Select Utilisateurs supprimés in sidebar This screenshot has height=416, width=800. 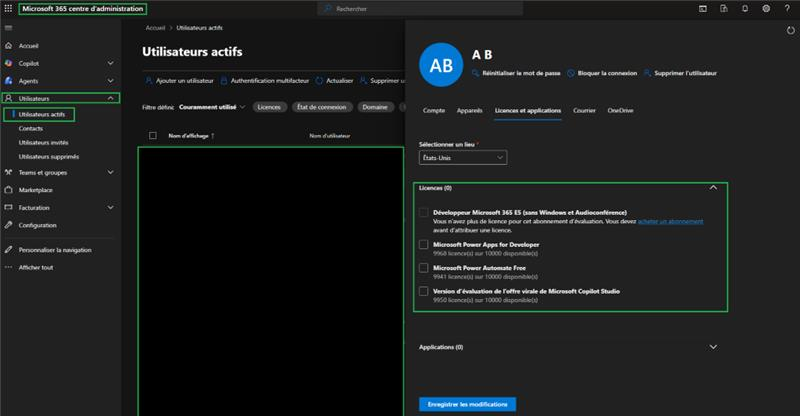49,157
